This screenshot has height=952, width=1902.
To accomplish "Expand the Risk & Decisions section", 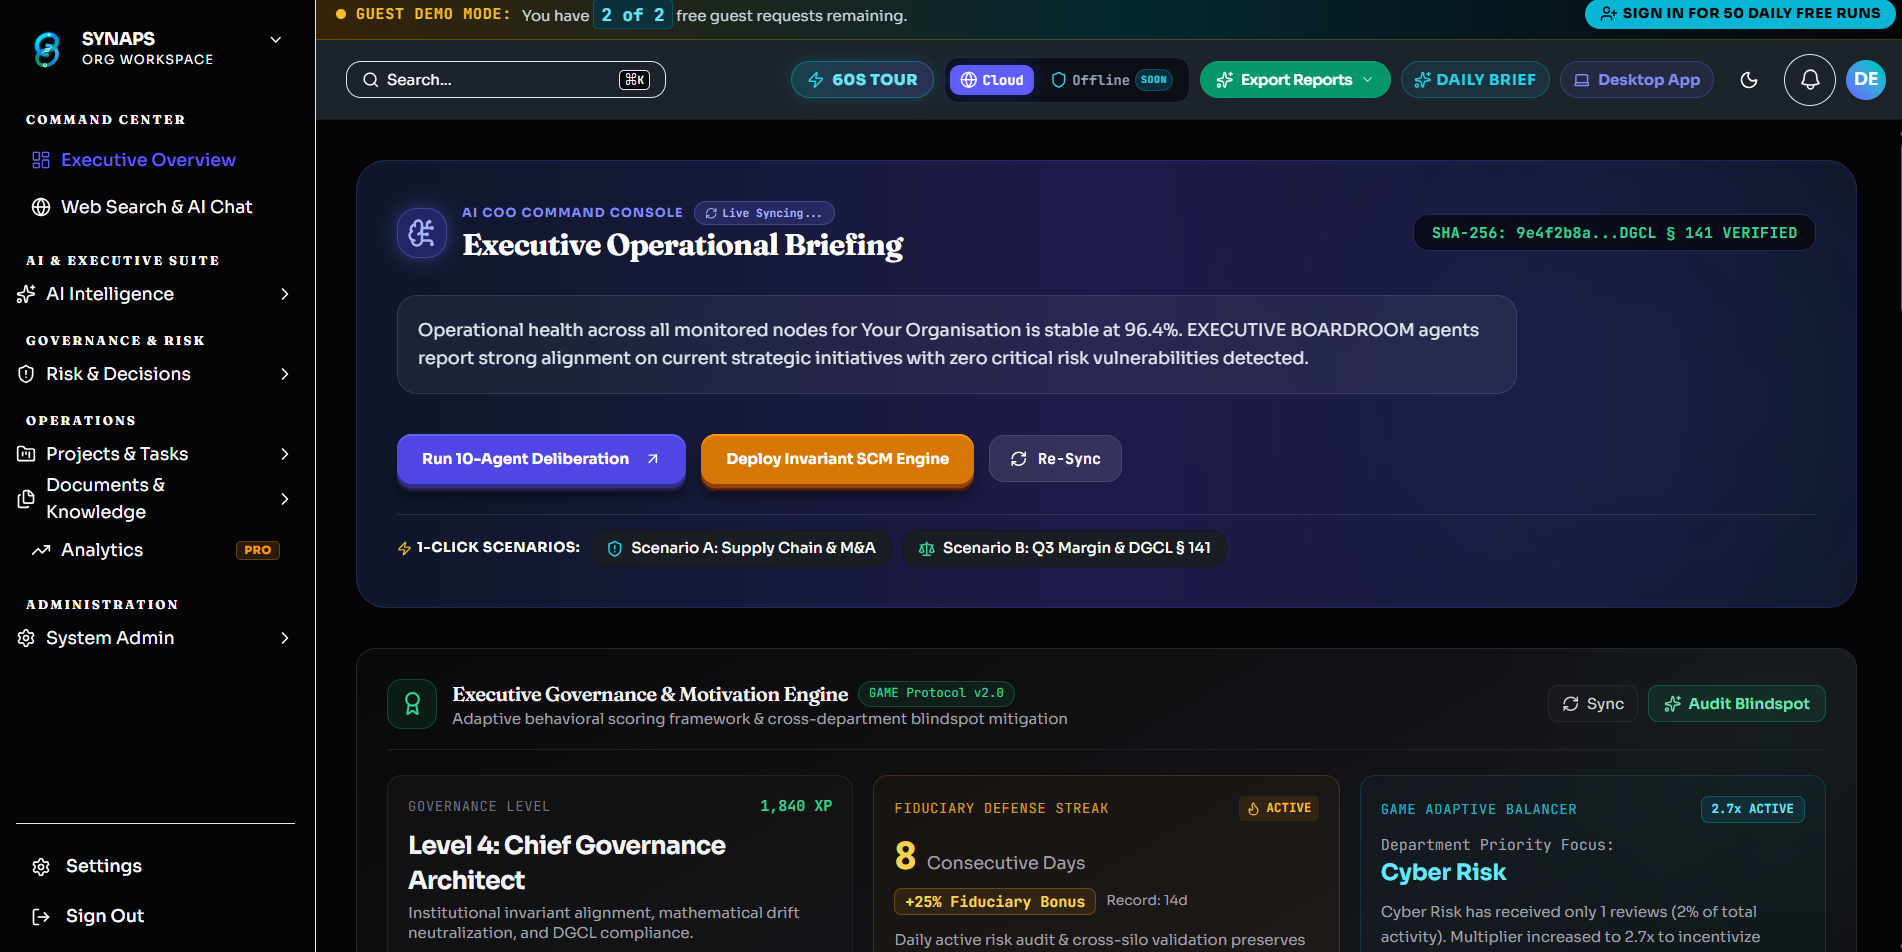I will pos(285,374).
